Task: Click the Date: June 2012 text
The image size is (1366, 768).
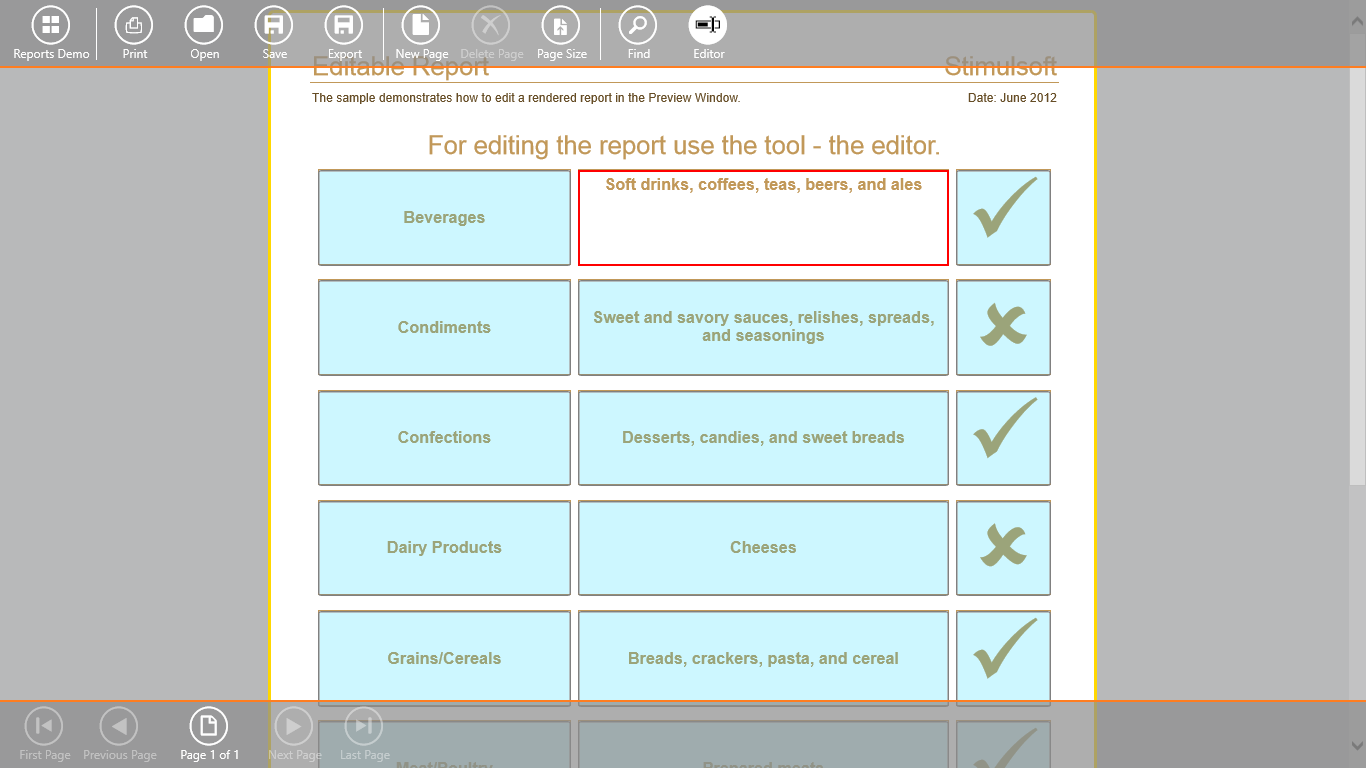Action: (x=1012, y=98)
